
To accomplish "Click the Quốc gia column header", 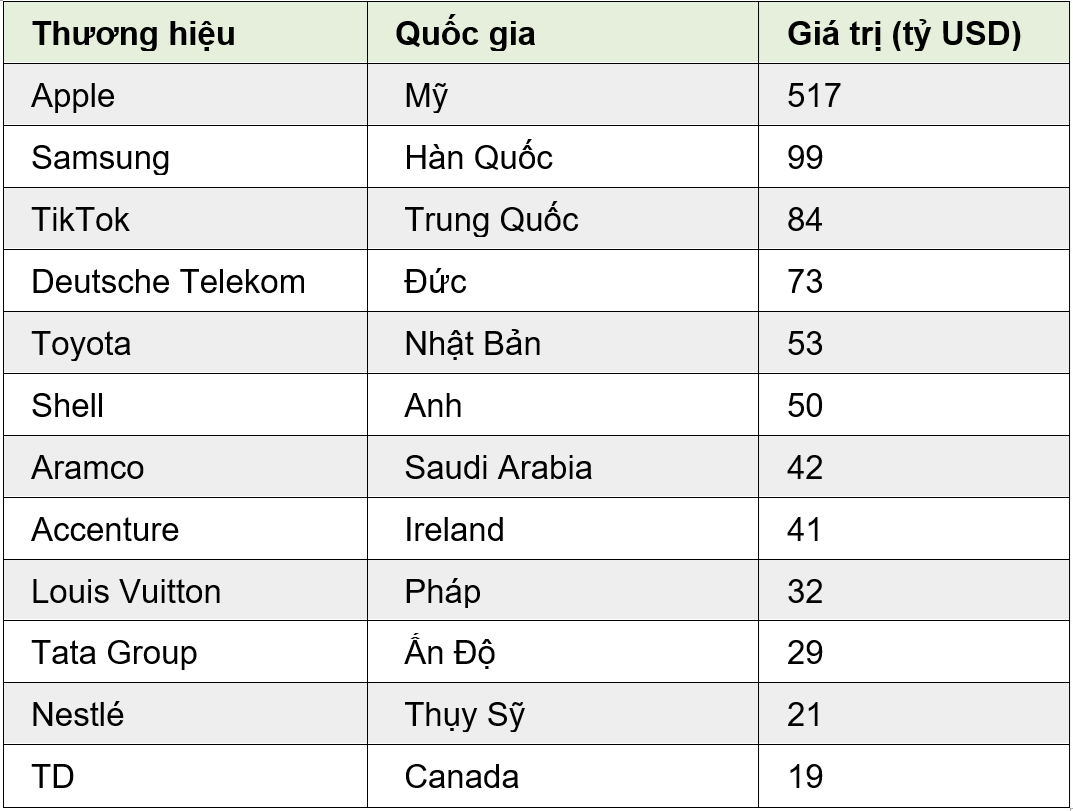I will [x=465, y=34].
